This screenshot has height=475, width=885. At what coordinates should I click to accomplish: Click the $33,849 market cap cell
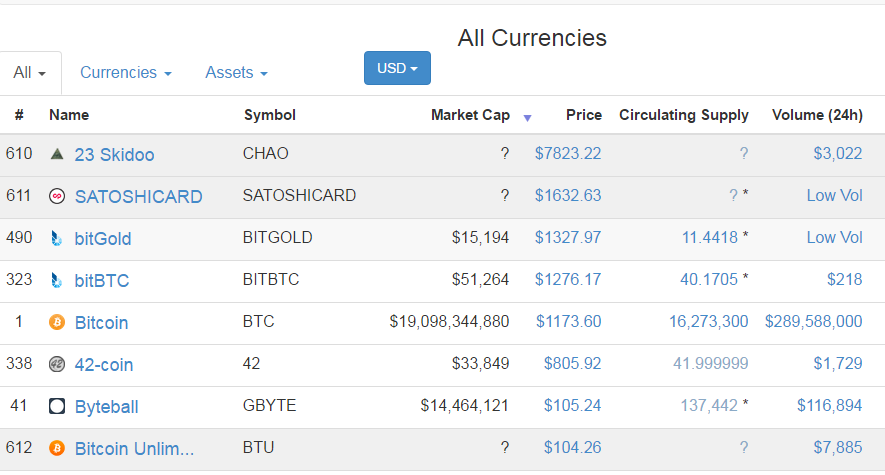(x=480, y=363)
